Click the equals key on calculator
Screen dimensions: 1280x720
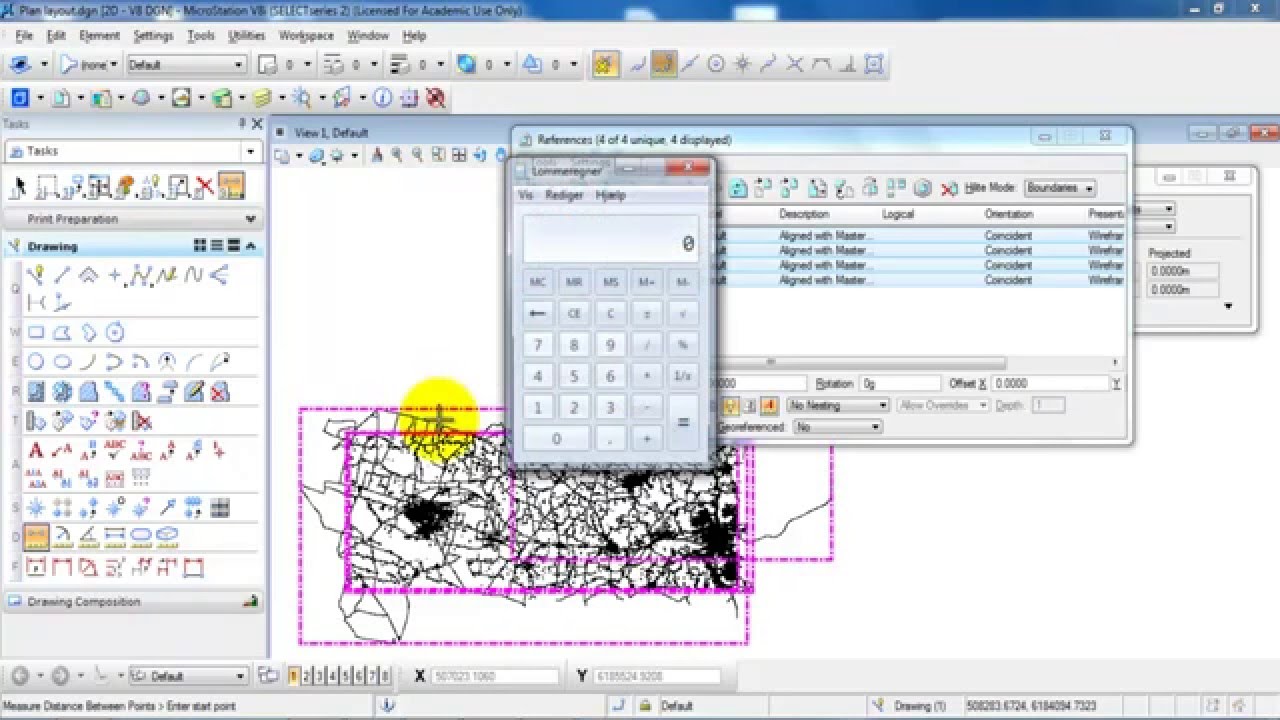coord(683,422)
